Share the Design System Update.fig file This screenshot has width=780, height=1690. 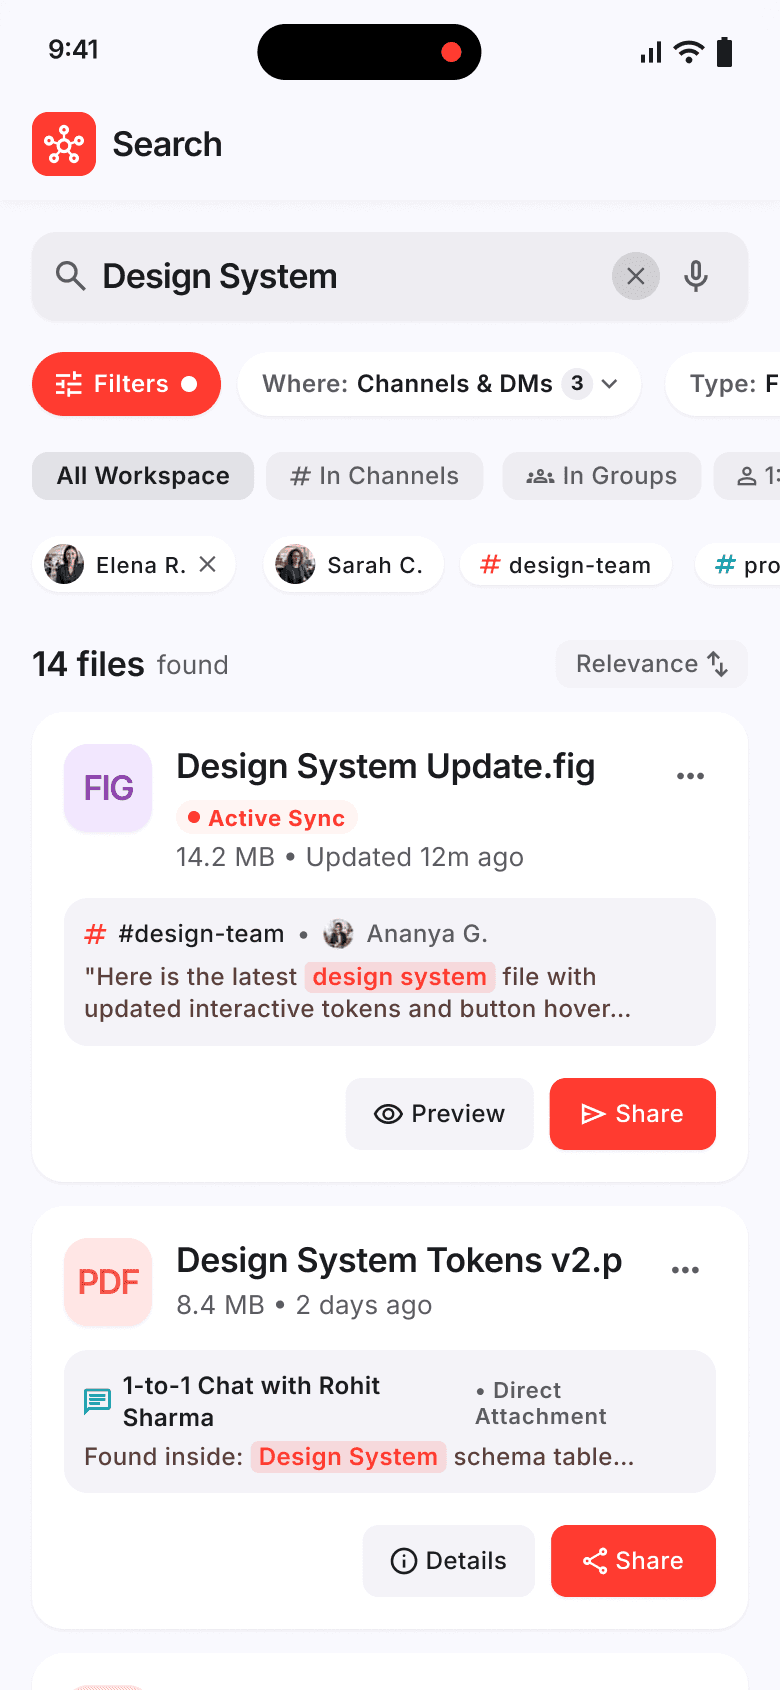point(633,1114)
